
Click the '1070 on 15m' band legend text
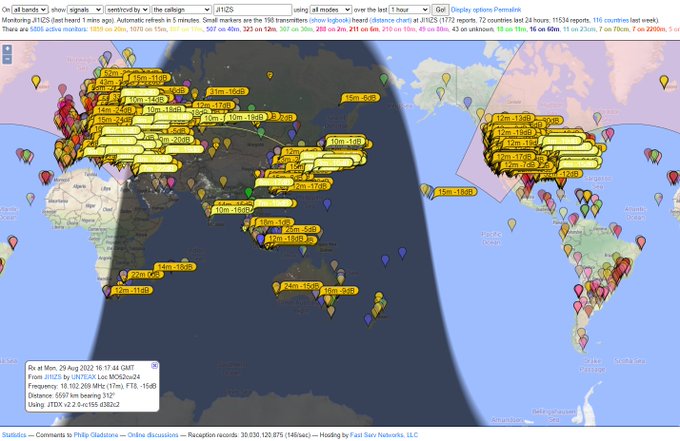pyautogui.click(x=148, y=29)
